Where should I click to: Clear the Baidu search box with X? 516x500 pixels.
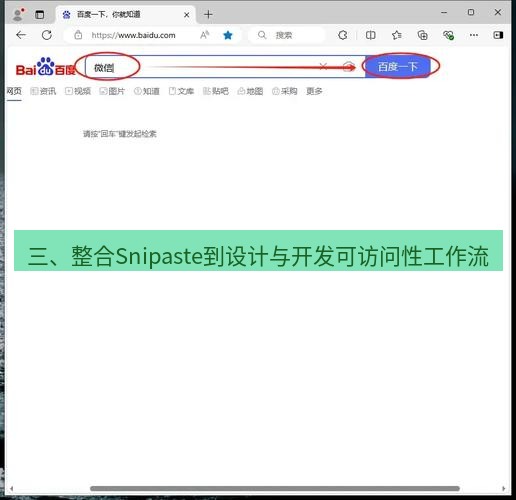[323, 67]
